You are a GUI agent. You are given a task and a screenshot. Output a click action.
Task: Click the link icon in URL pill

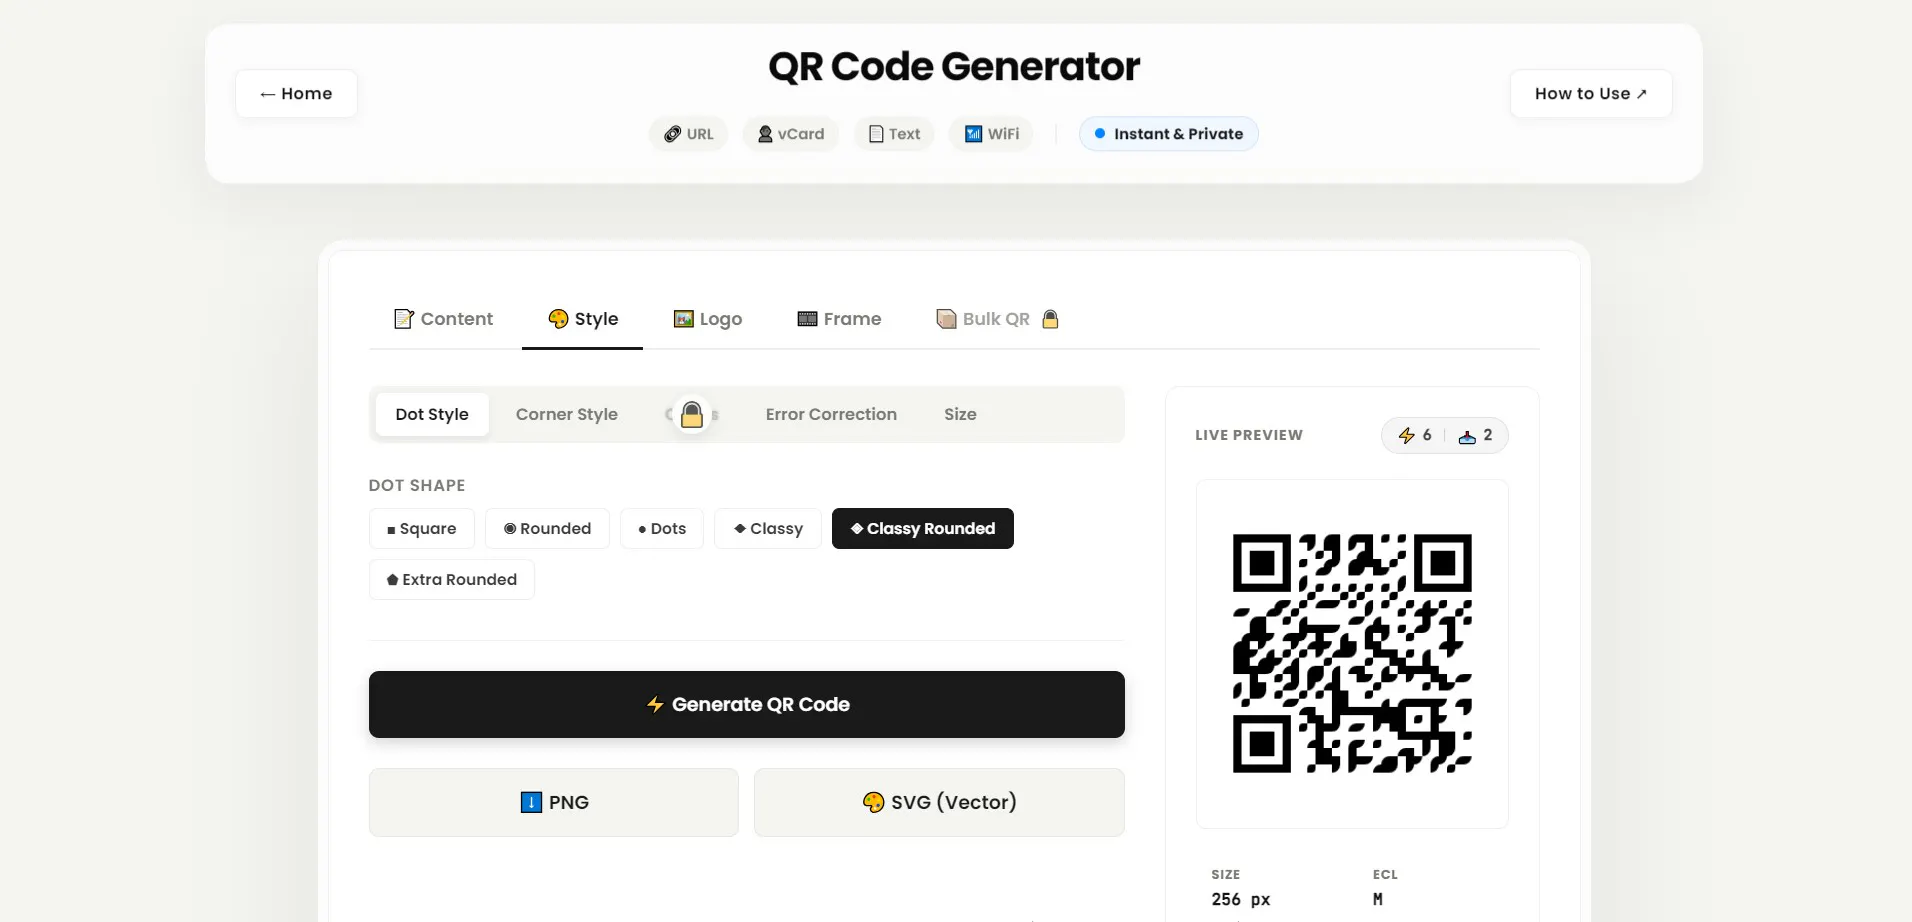pos(673,134)
